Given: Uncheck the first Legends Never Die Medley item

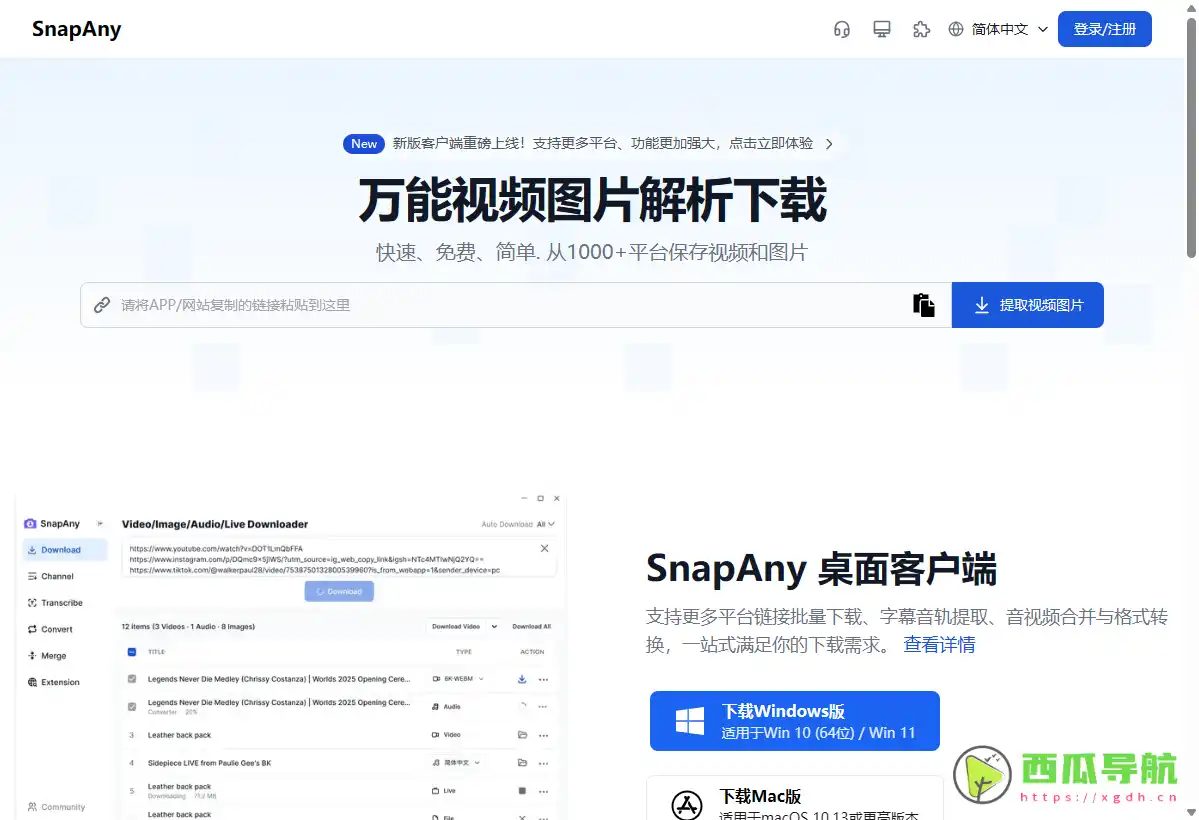Looking at the screenshot, I should coord(132,679).
